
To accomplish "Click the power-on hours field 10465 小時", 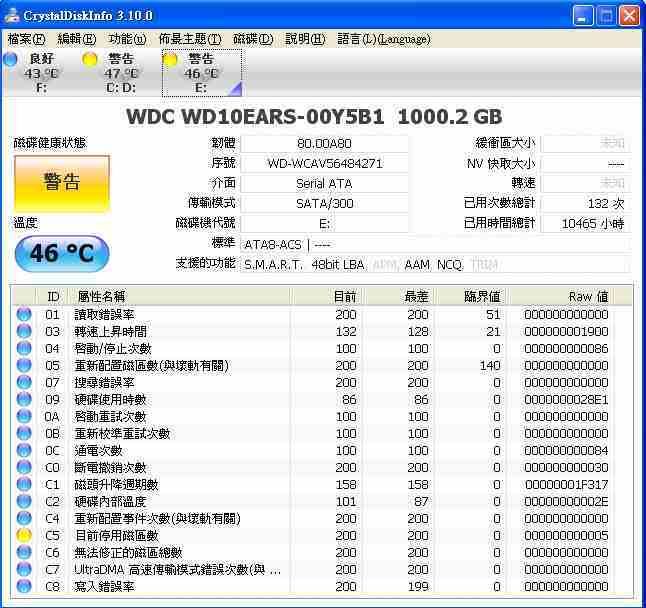I will [585, 224].
